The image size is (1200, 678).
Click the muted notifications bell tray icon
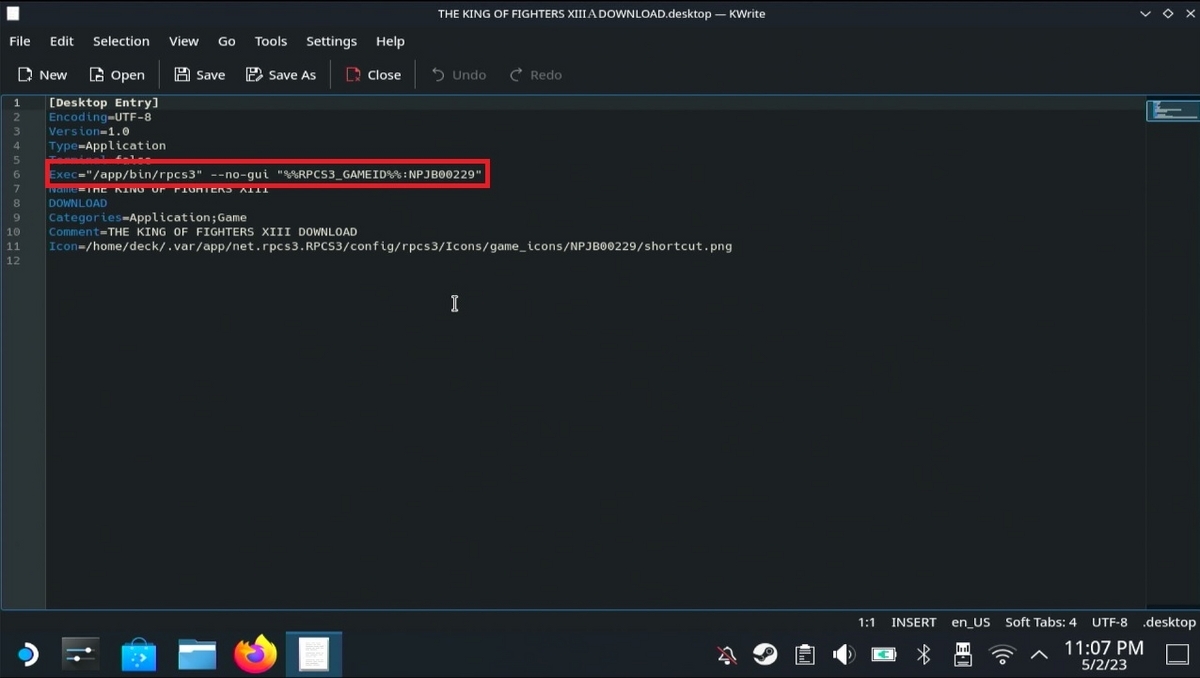pyautogui.click(x=727, y=655)
